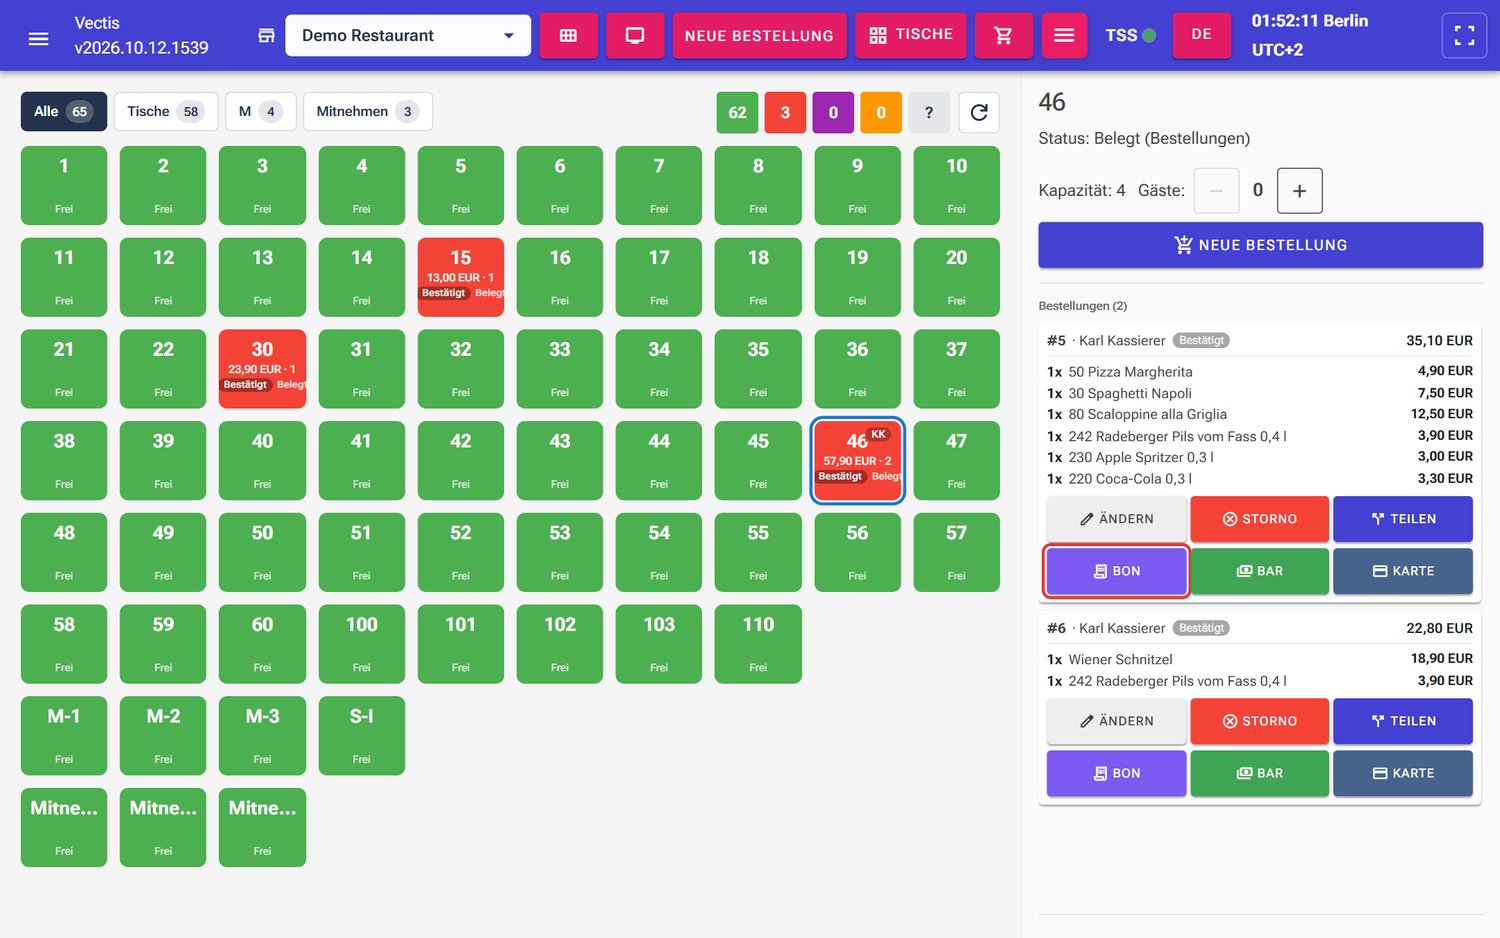1500x938 pixels.
Task: Toggle the purple 0 status filter
Action: pyautogui.click(x=833, y=112)
